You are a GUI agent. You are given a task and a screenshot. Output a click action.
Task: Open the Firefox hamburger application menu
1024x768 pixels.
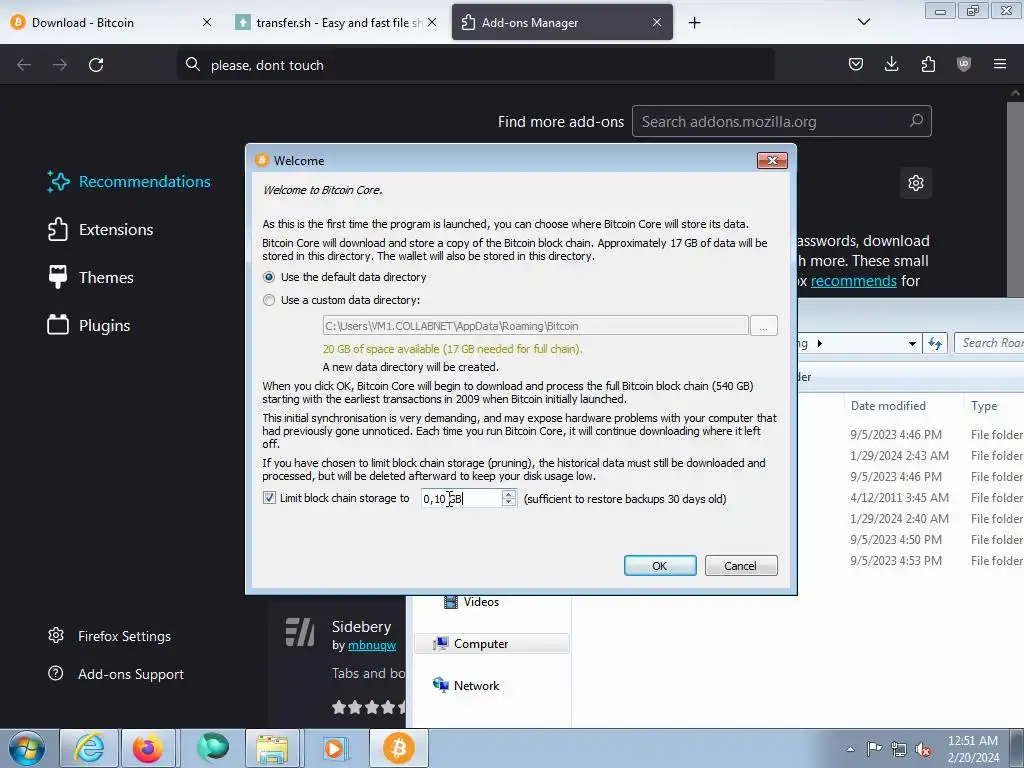(x=1000, y=64)
